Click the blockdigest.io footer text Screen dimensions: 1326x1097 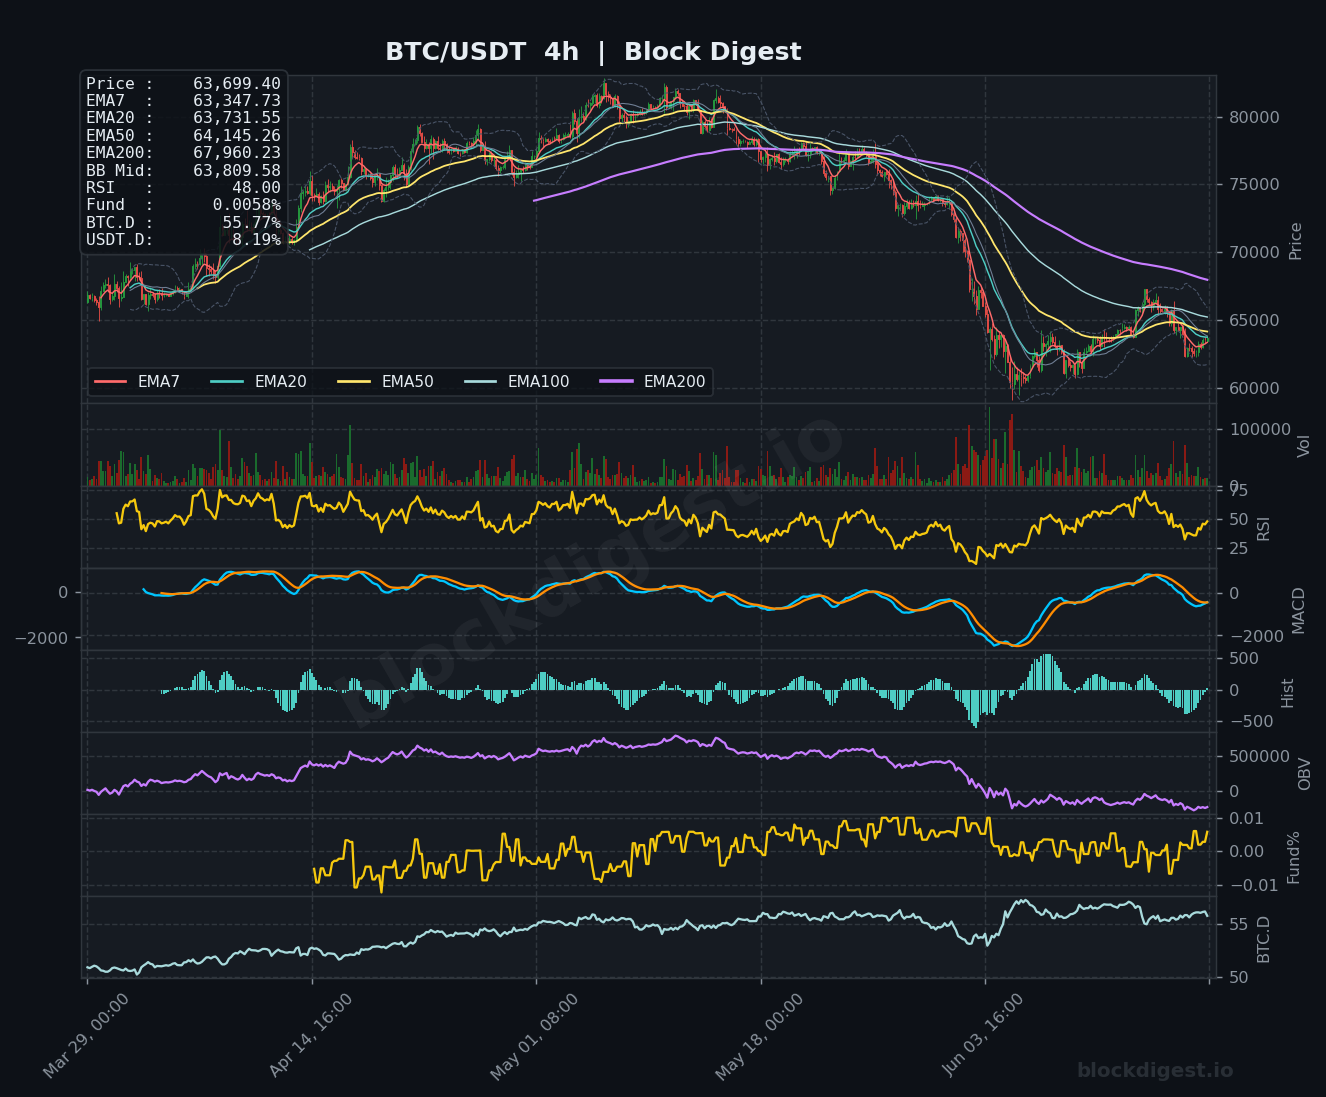(1155, 1070)
